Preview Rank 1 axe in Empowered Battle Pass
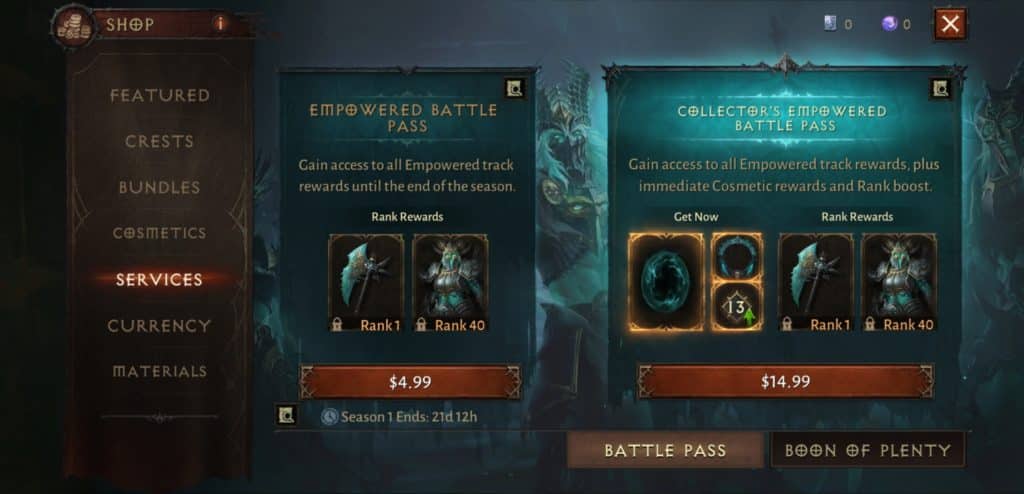The height and width of the screenshot is (494, 1024). coord(366,282)
